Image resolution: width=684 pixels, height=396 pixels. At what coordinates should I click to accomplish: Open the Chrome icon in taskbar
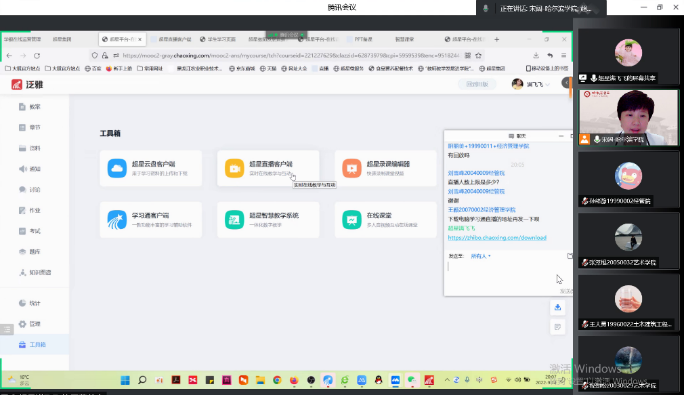pyautogui.click(x=277, y=380)
